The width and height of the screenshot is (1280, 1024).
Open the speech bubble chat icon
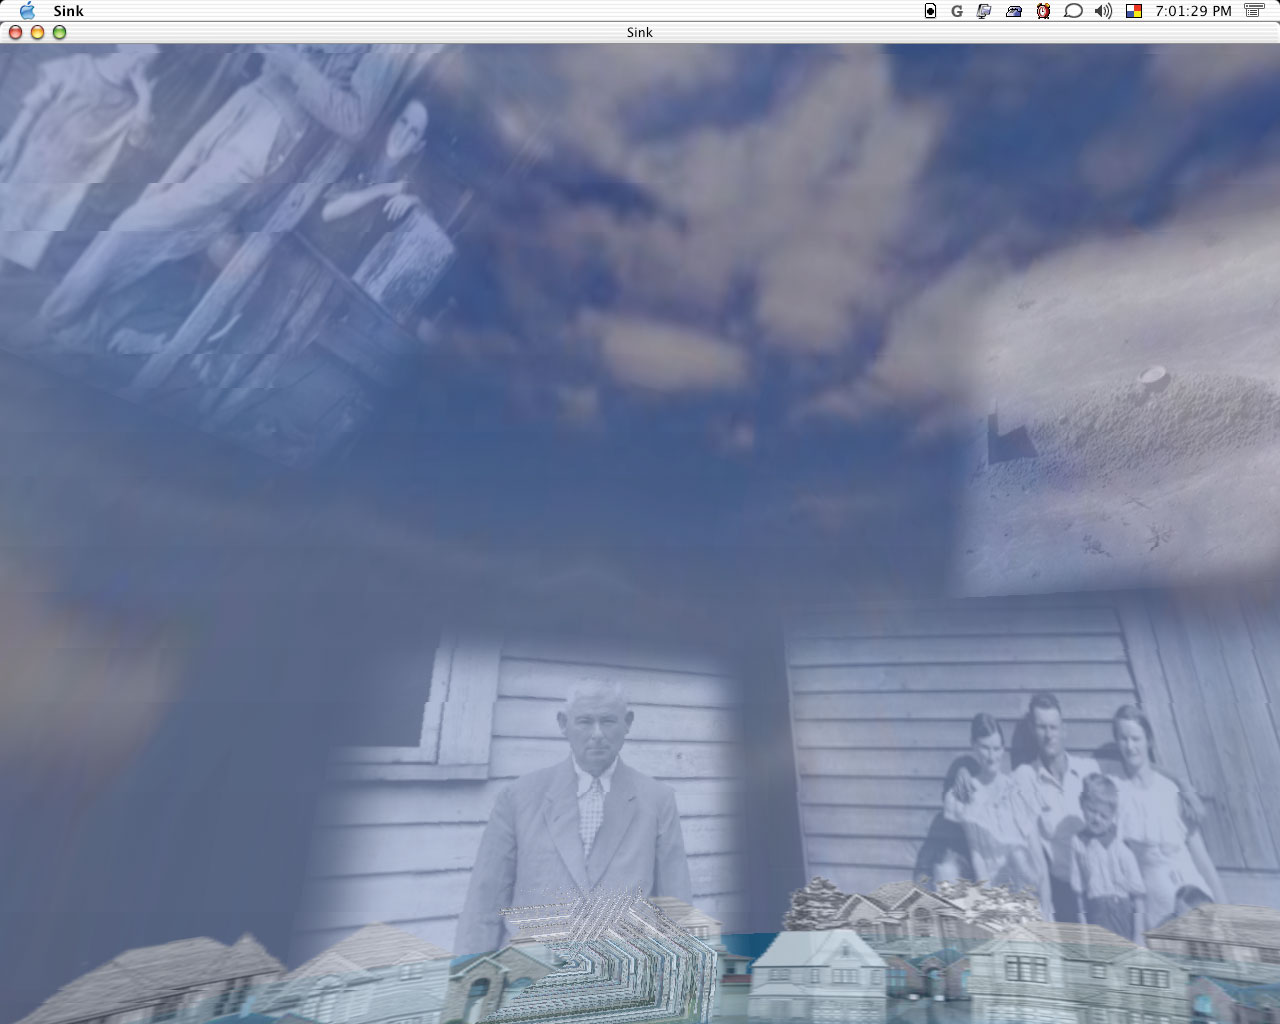click(1073, 11)
